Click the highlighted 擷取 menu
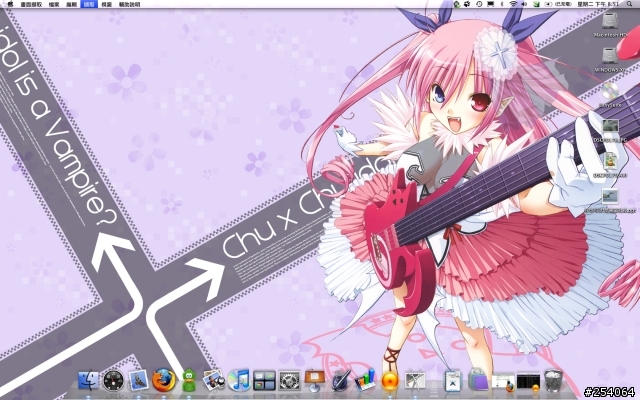 (89, 4)
